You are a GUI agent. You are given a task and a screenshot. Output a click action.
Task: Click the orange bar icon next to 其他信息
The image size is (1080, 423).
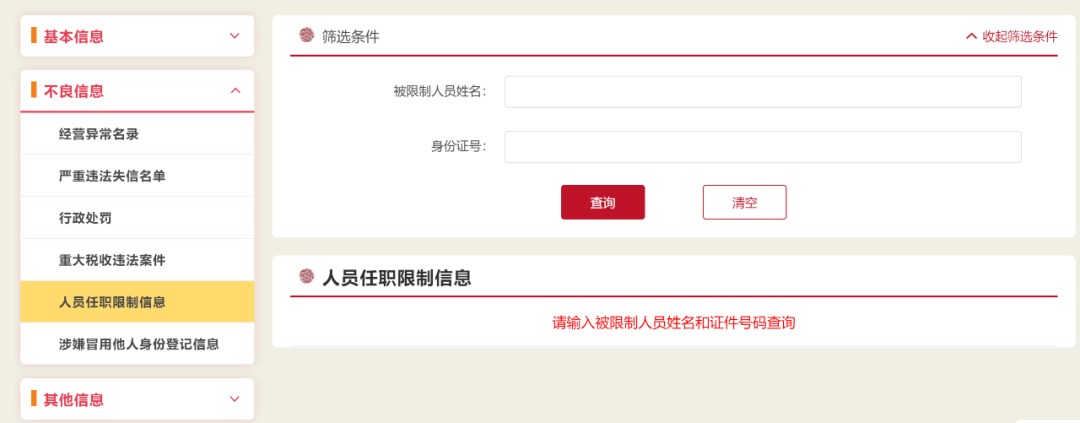pos(34,398)
